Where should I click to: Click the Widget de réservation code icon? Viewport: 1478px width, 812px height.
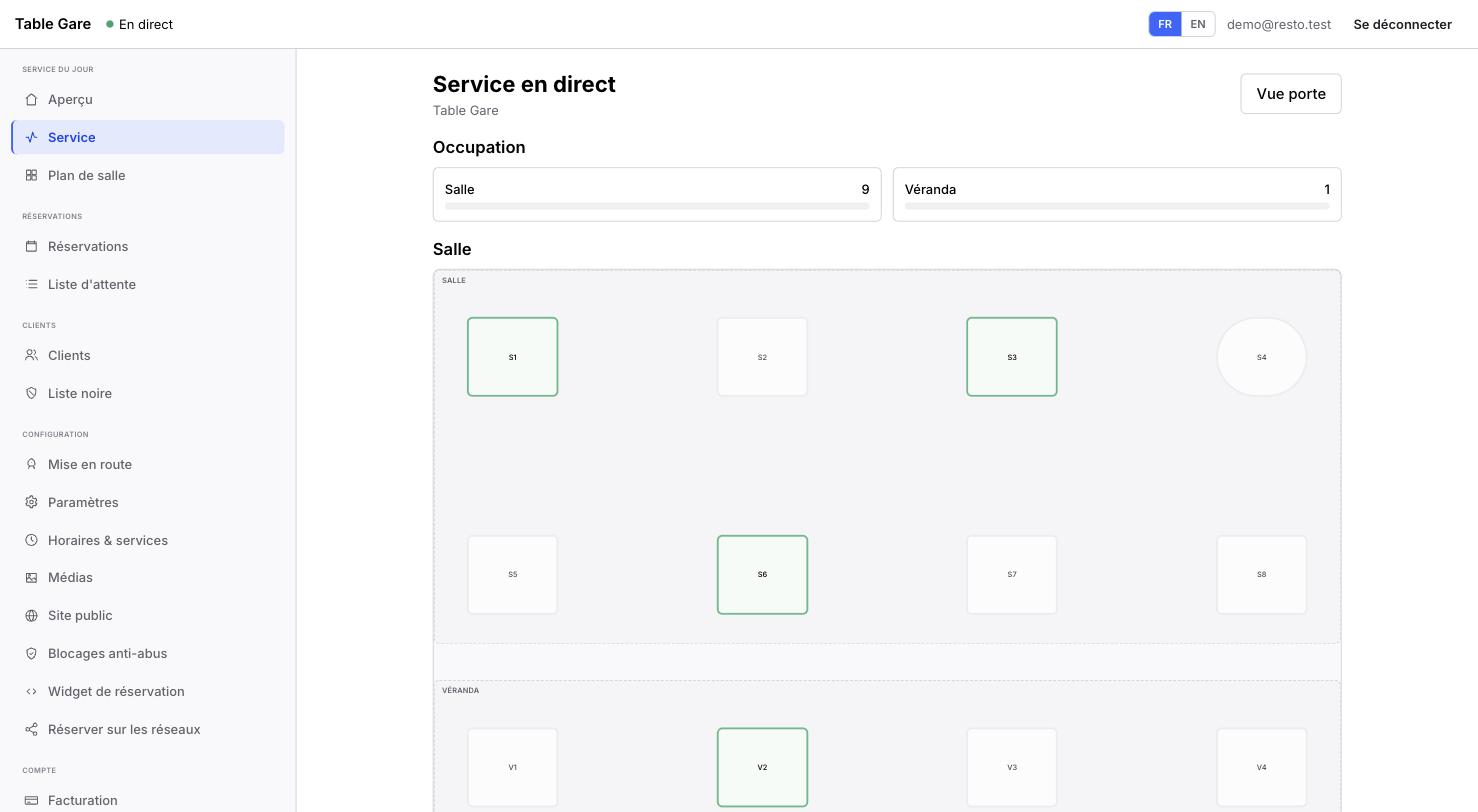(x=31, y=691)
